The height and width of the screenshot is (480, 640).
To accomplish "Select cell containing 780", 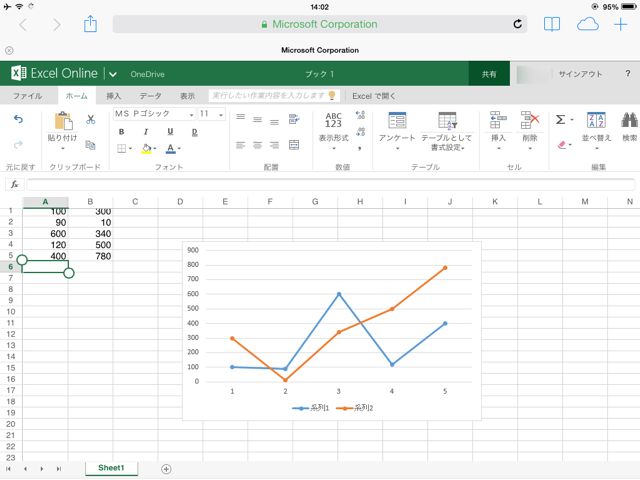I will click(x=91, y=256).
